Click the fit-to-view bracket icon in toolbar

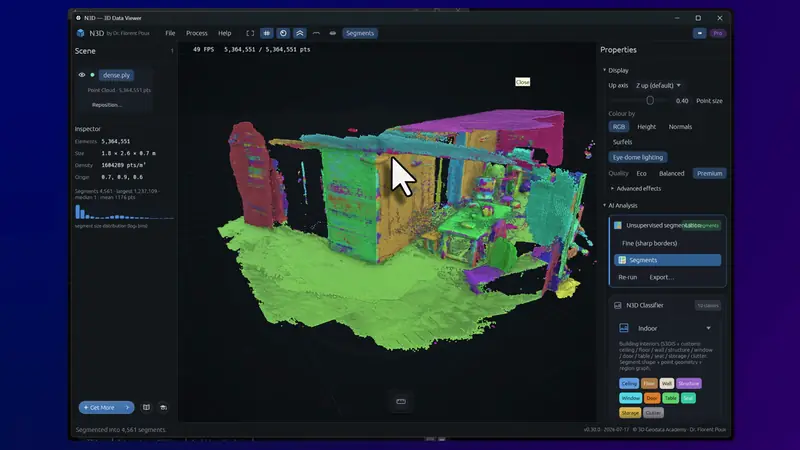250,33
